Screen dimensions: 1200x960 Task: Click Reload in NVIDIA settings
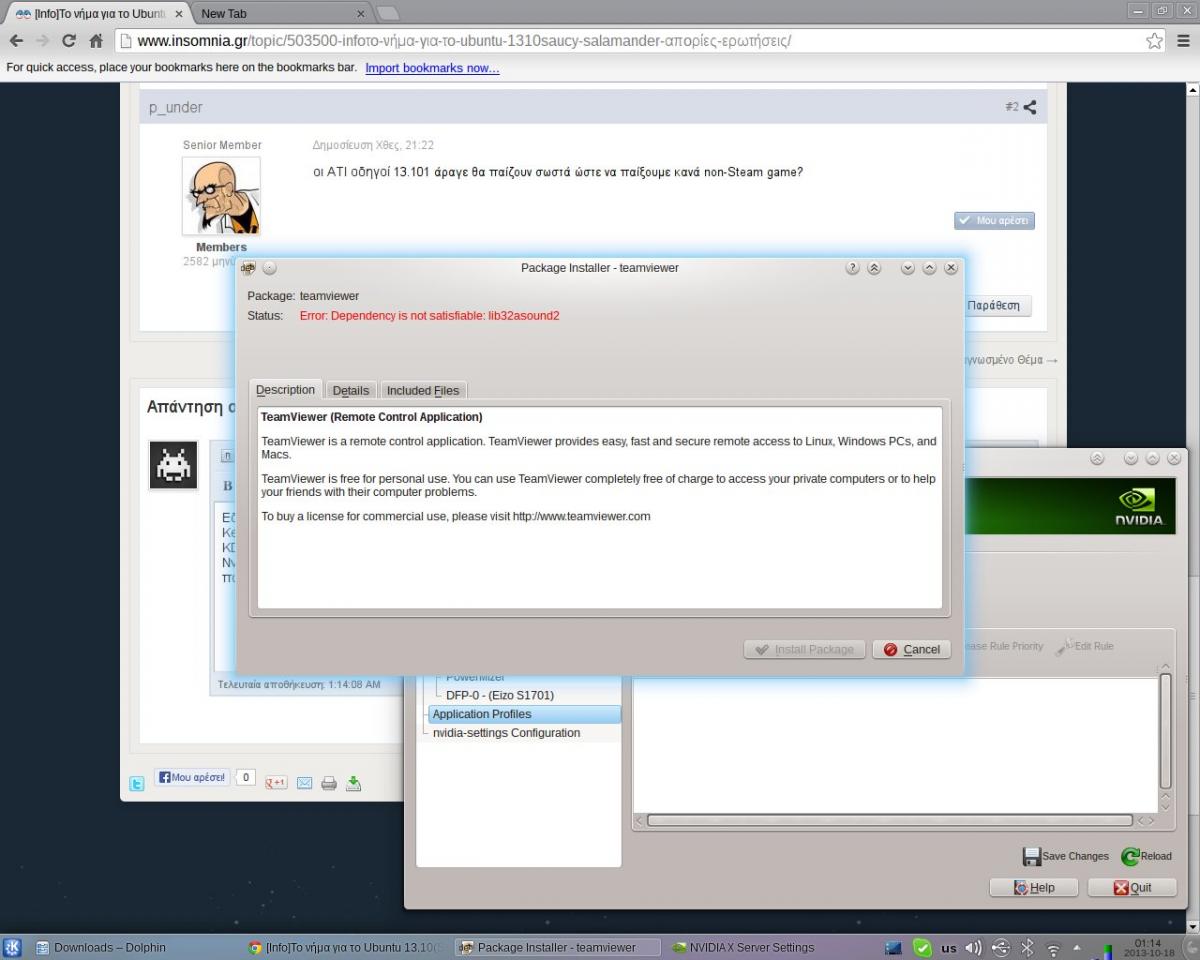coord(1147,856)
